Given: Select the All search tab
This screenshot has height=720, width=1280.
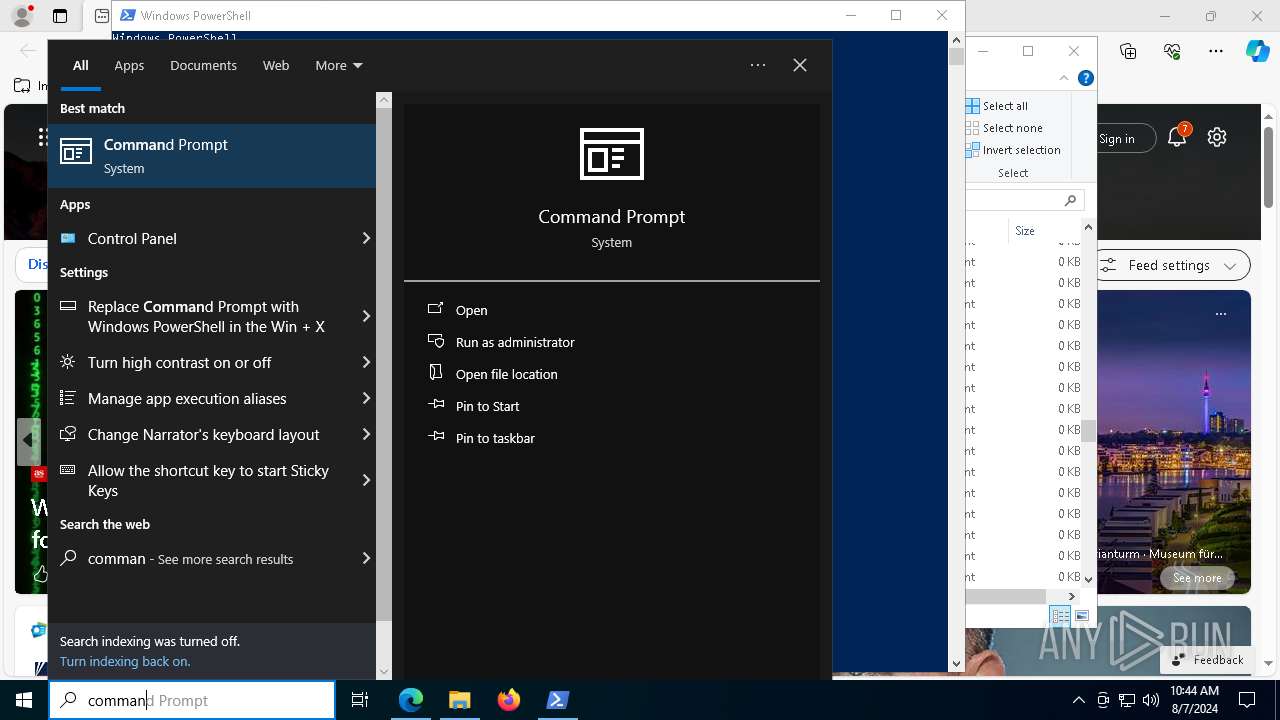Looking at the screenshot, I should pos(81,65).
